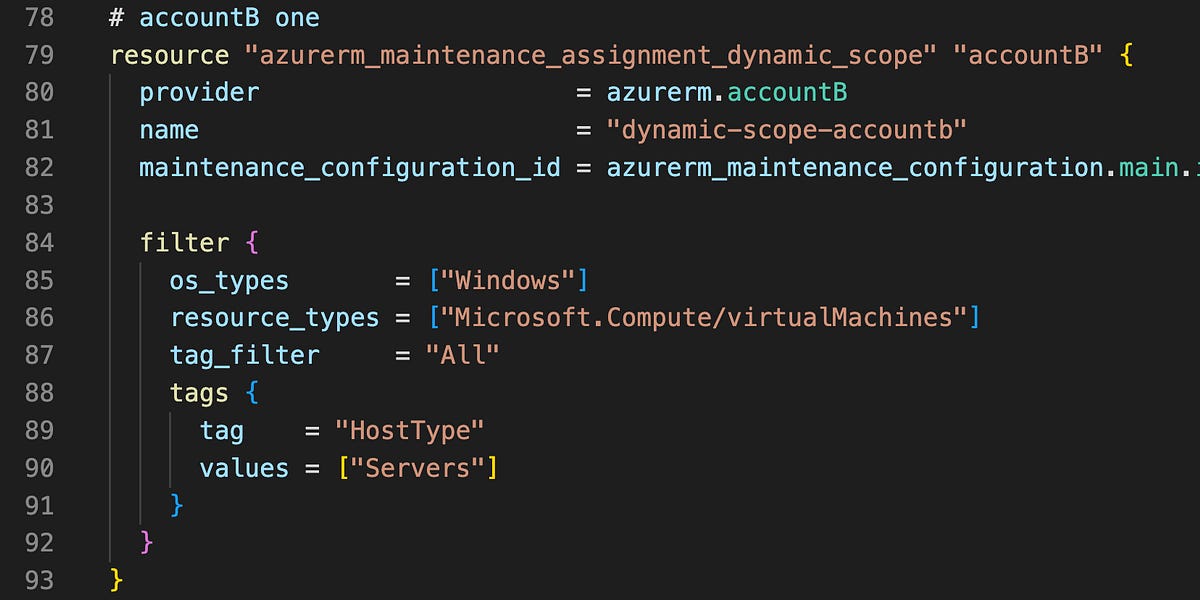Image resolution: width=1200 pixels, height=600 pixels.
Task: Click the tags block opening brace
Action: point(251,392)
